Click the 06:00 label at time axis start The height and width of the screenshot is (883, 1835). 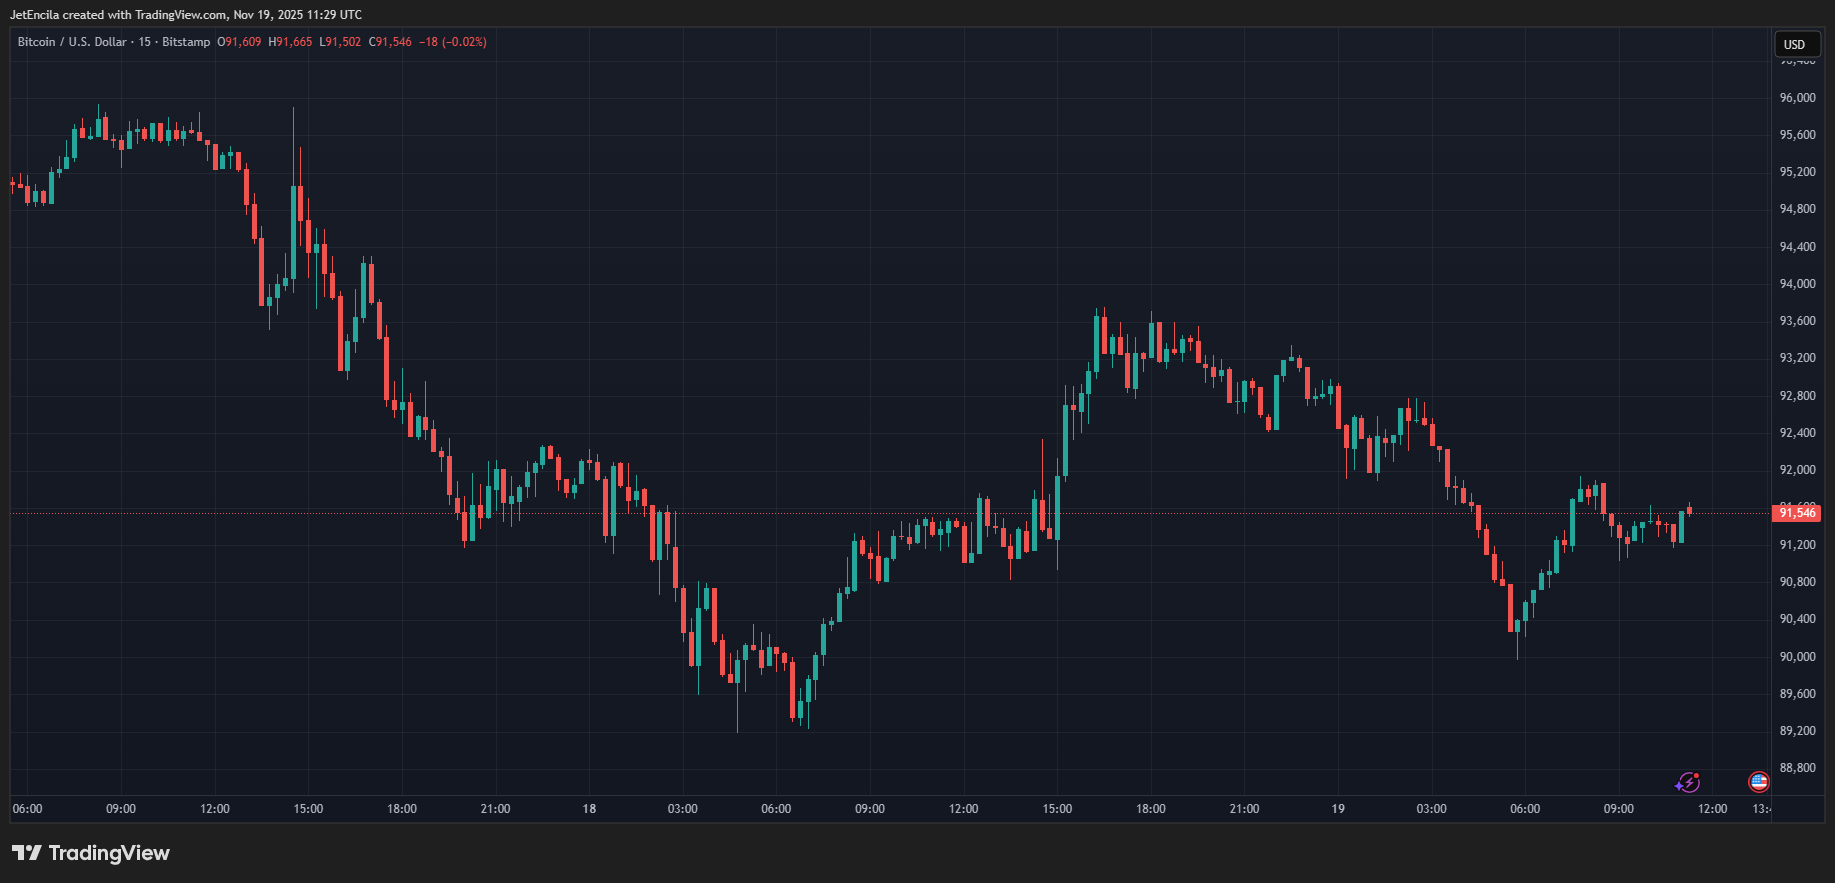(x=27, y=809)
